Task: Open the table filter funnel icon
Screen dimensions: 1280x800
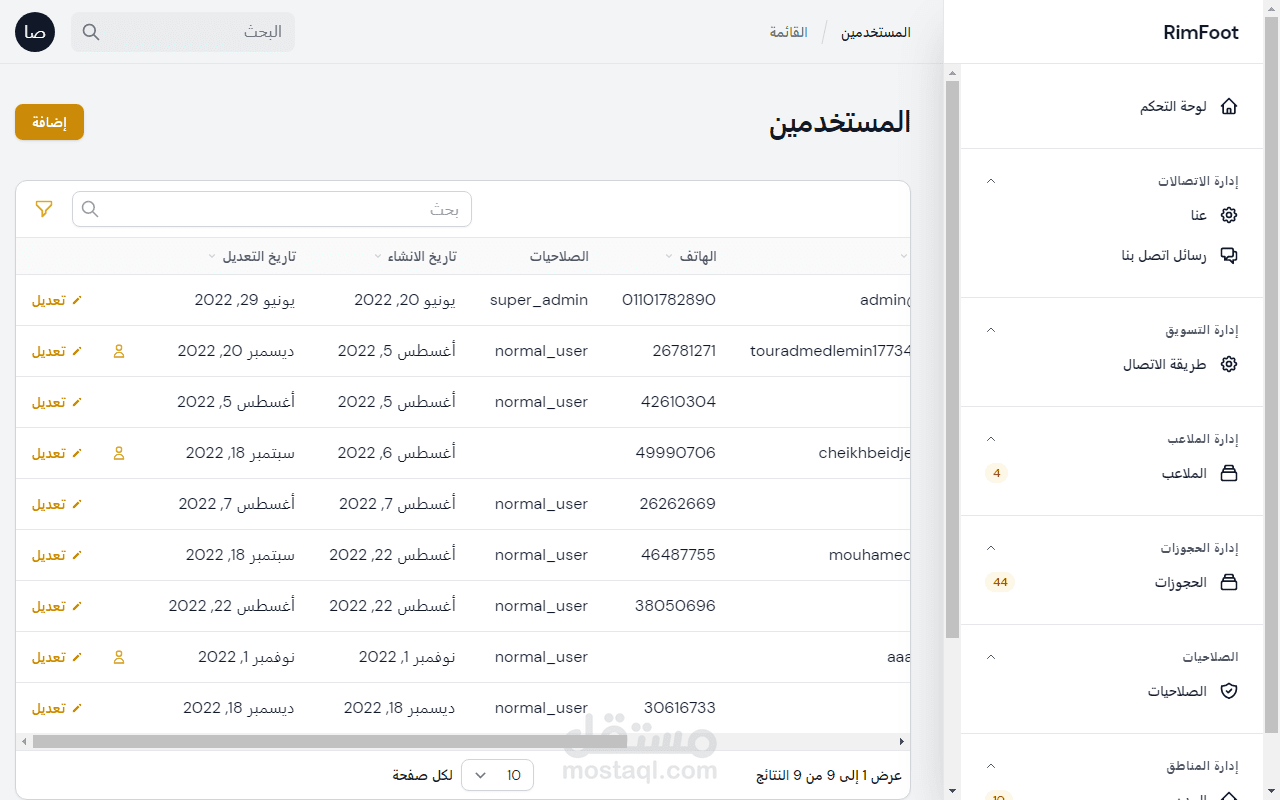Action: coord(44,209)
